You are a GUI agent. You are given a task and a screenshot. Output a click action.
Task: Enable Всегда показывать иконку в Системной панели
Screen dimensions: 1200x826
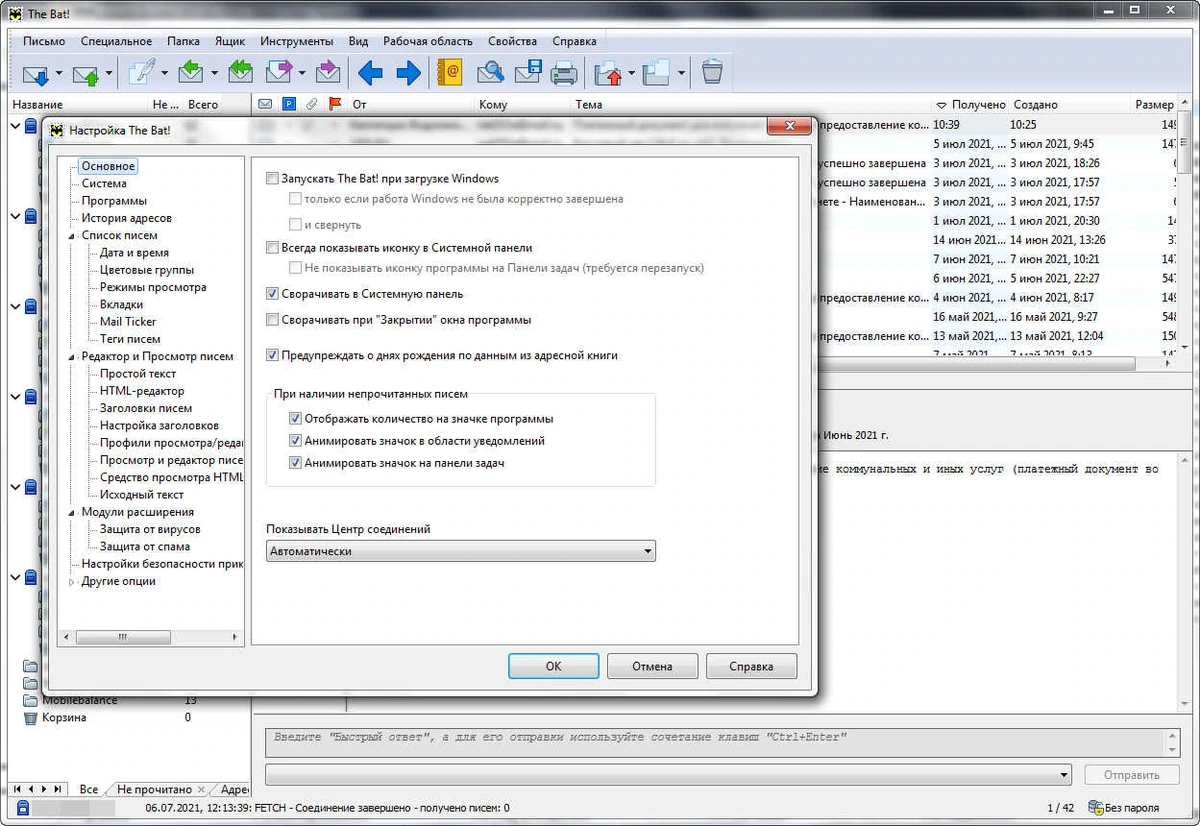tap(272, 248)
